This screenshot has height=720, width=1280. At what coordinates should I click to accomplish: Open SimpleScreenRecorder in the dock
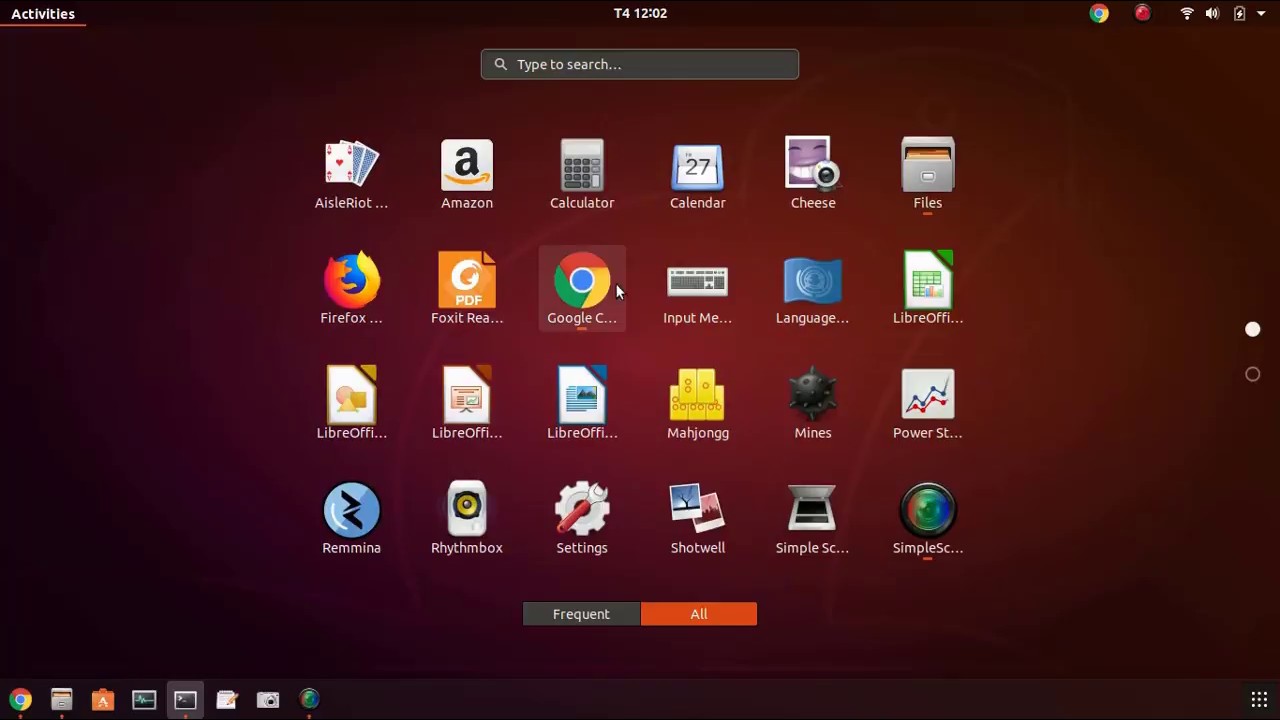(309, 699)
